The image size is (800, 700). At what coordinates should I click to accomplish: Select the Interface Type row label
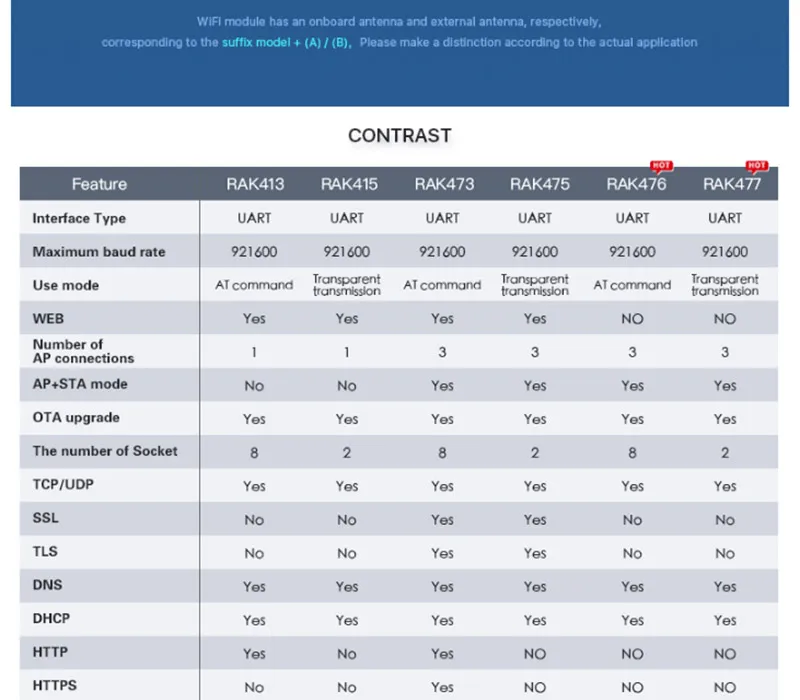(79, 218)
